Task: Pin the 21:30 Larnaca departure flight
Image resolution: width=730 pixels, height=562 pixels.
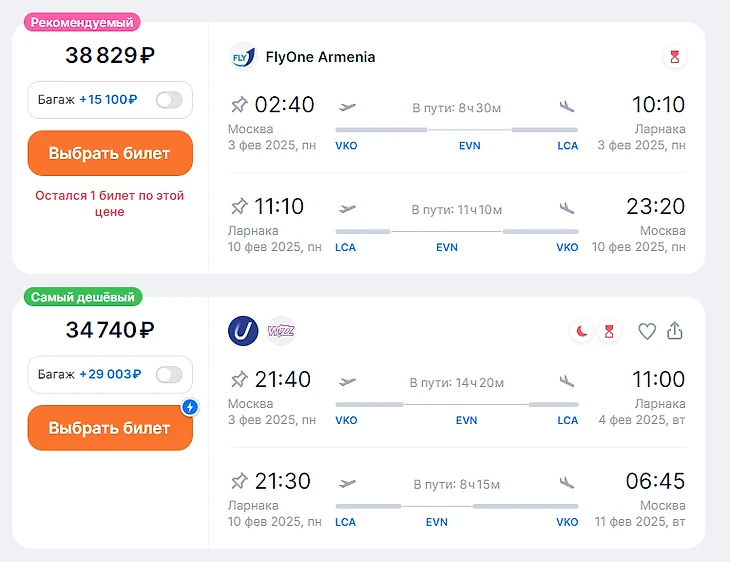Action: [238, 482]
